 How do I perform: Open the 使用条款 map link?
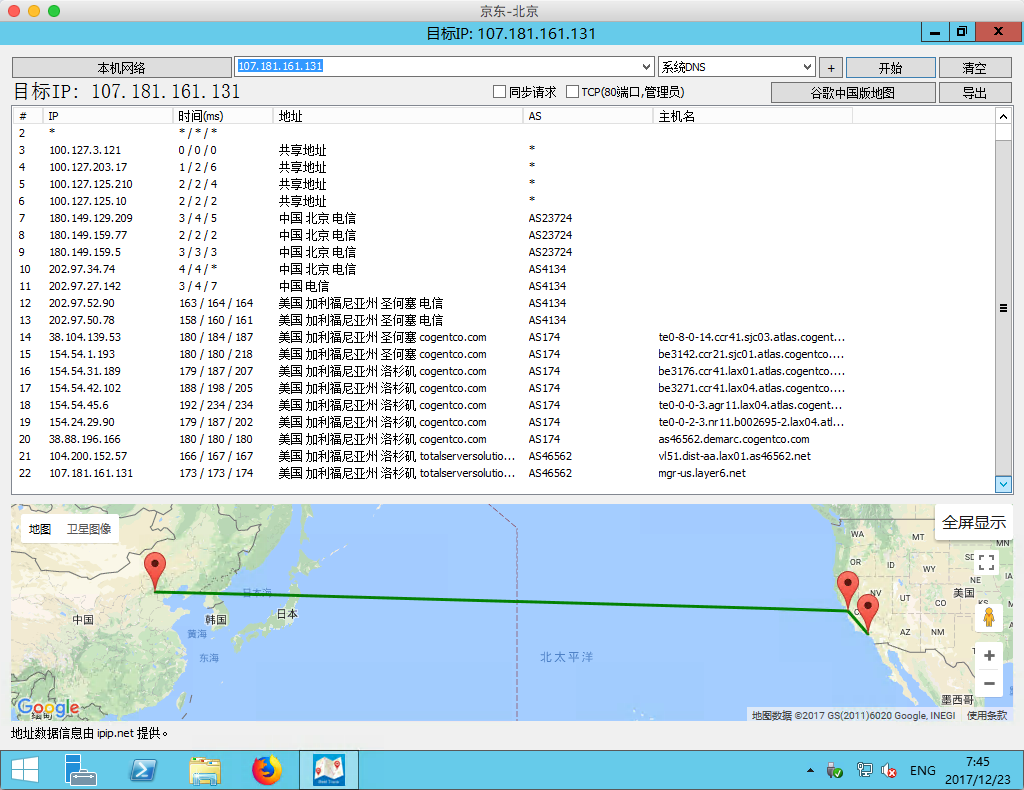pyautogui.click(x=987, y=716)
